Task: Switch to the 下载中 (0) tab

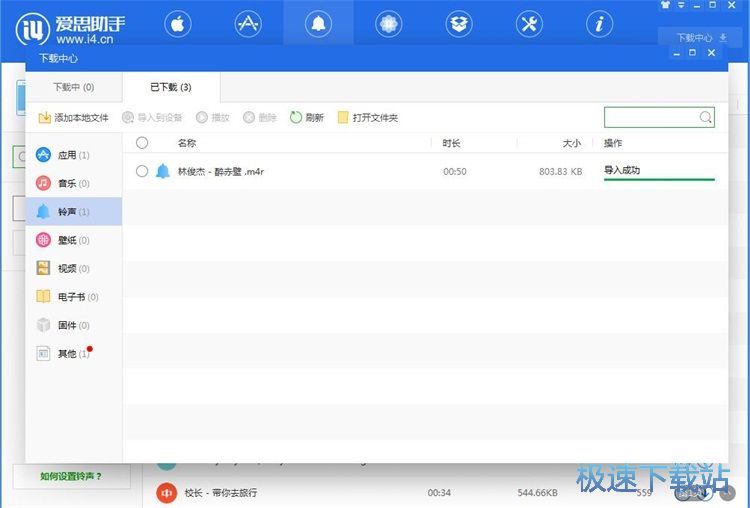Action: (x=74, y=87)
